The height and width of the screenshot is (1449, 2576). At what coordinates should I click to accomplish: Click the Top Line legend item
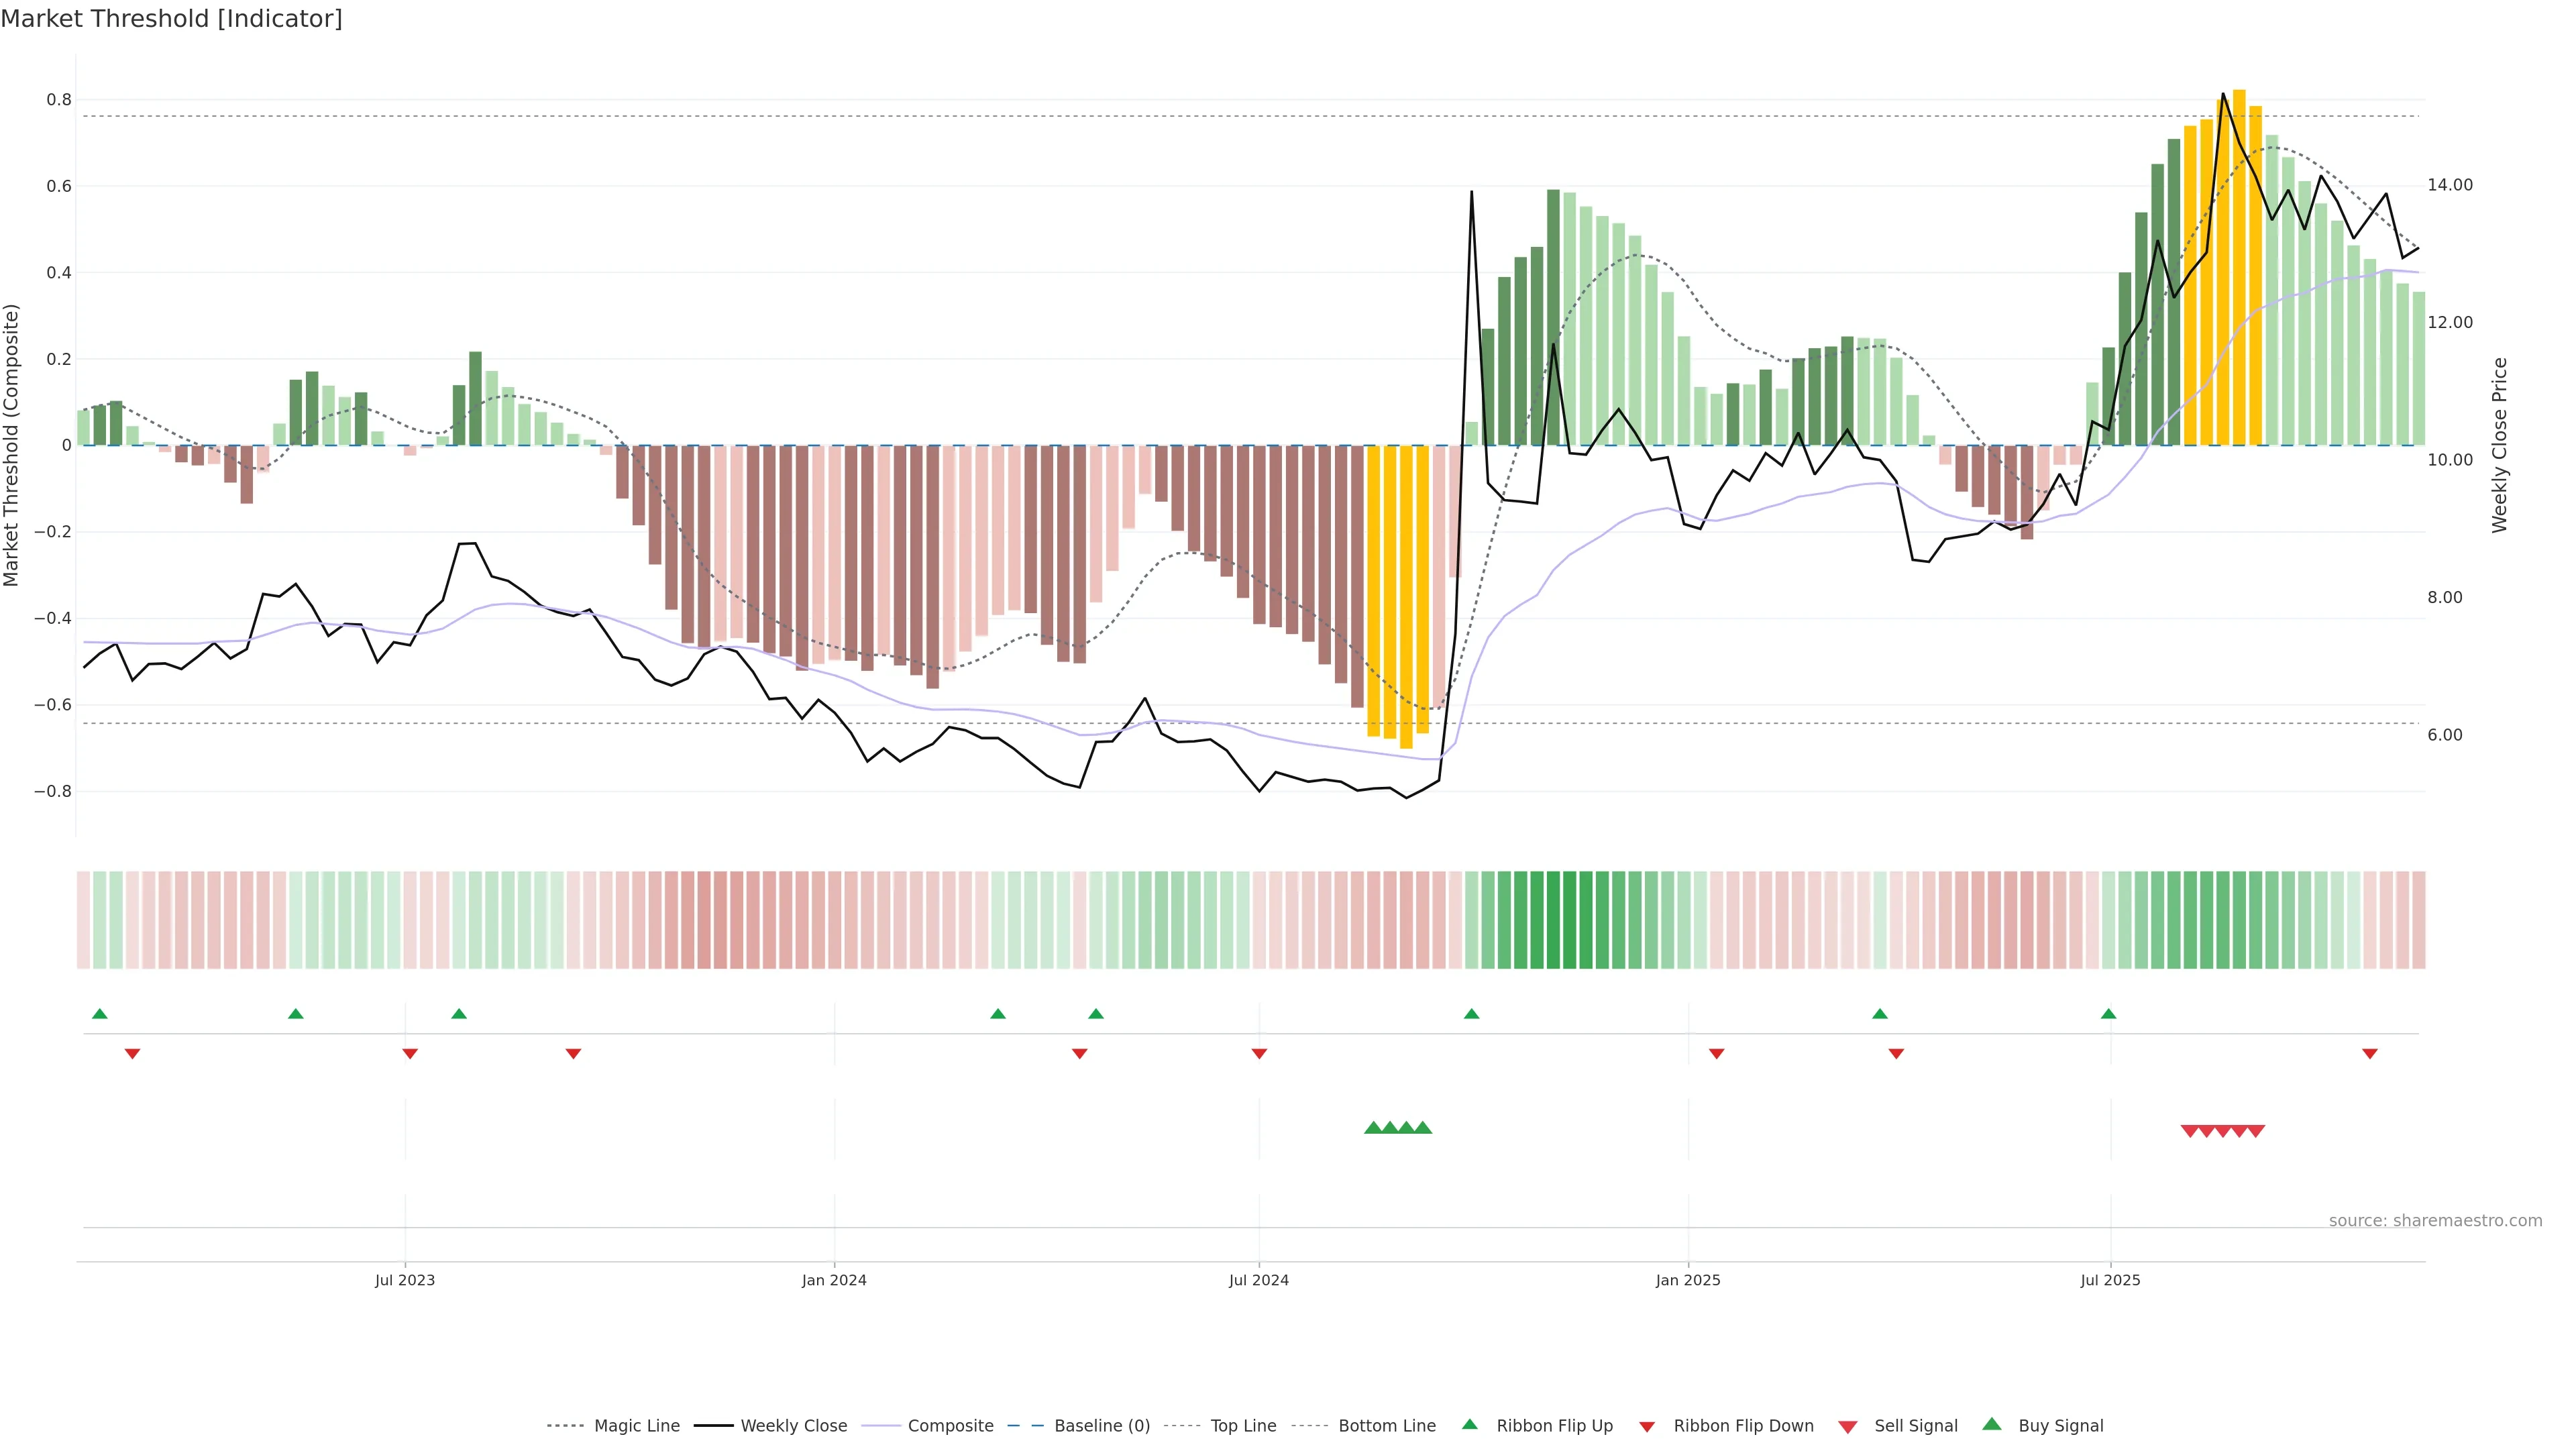pos(1243,1426)
